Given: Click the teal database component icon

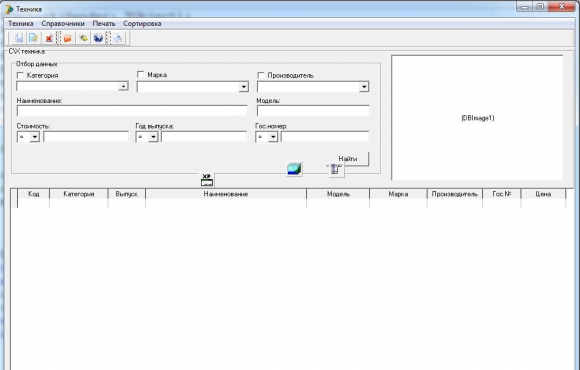Looking at the screenshot, I should point(294,169).
